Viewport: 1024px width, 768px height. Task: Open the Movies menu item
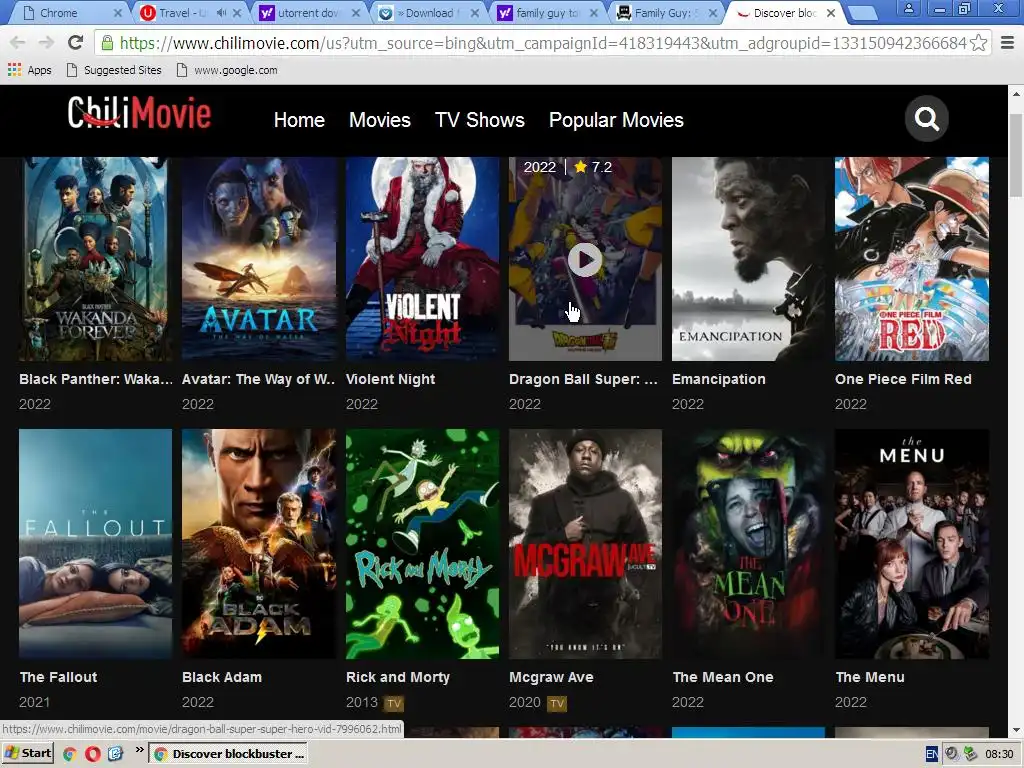[379, 120]
